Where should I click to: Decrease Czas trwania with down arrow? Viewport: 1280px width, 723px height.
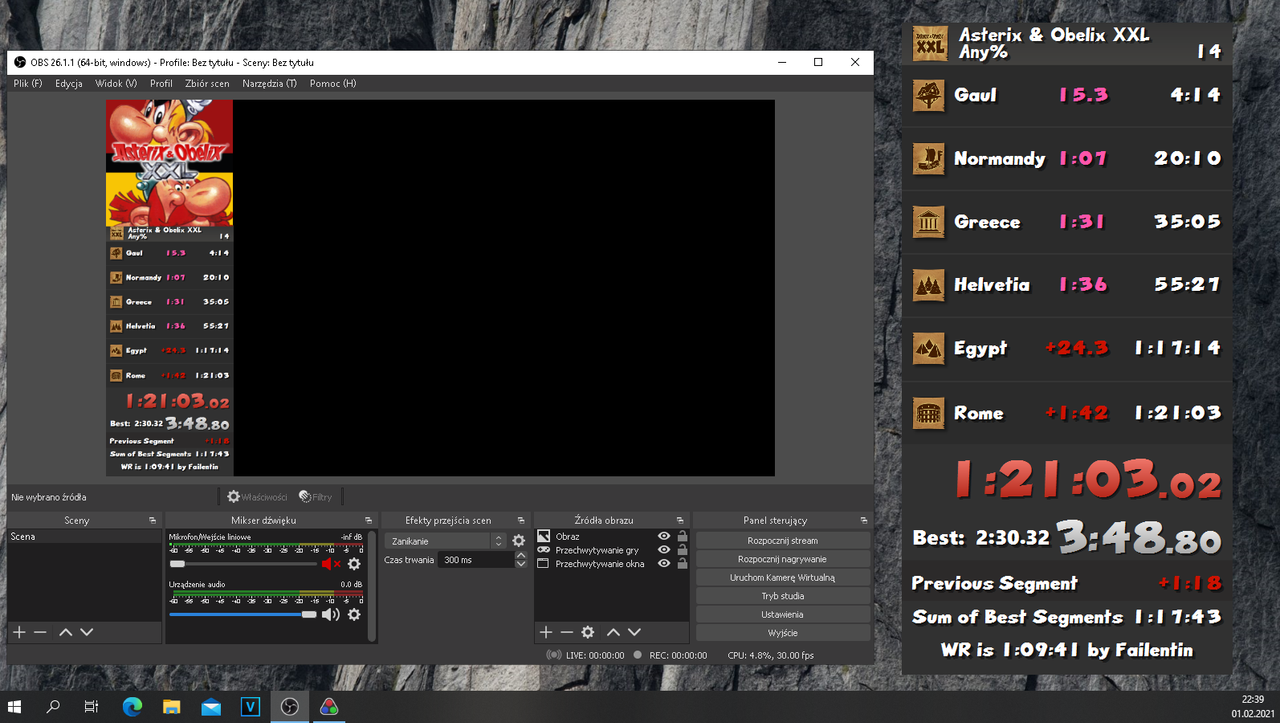click(520, 564)
